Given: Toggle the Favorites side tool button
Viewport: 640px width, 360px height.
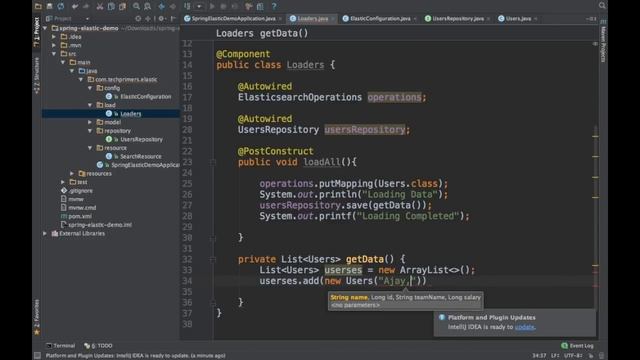Looking at the screenshot, I should (37, 317).
